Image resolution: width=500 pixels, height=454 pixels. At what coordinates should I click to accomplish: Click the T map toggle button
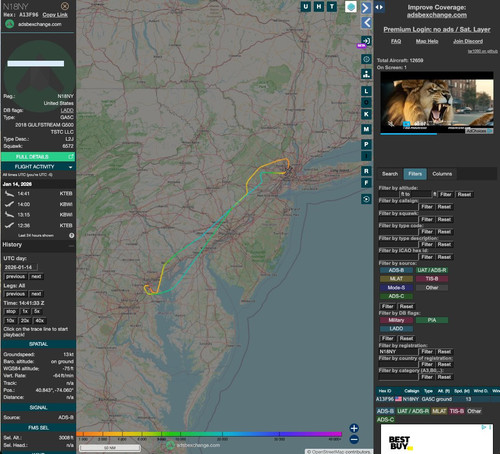[332, 6]
